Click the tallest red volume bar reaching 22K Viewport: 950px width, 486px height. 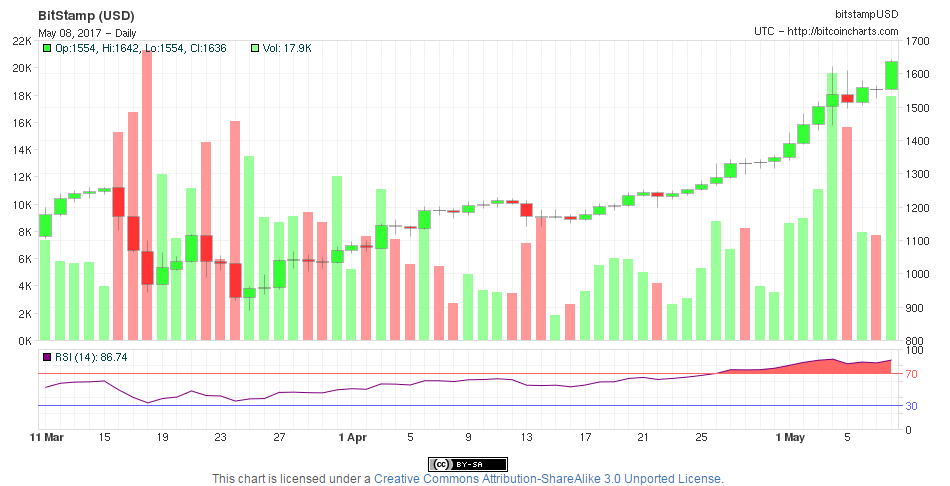pos(147,194)
